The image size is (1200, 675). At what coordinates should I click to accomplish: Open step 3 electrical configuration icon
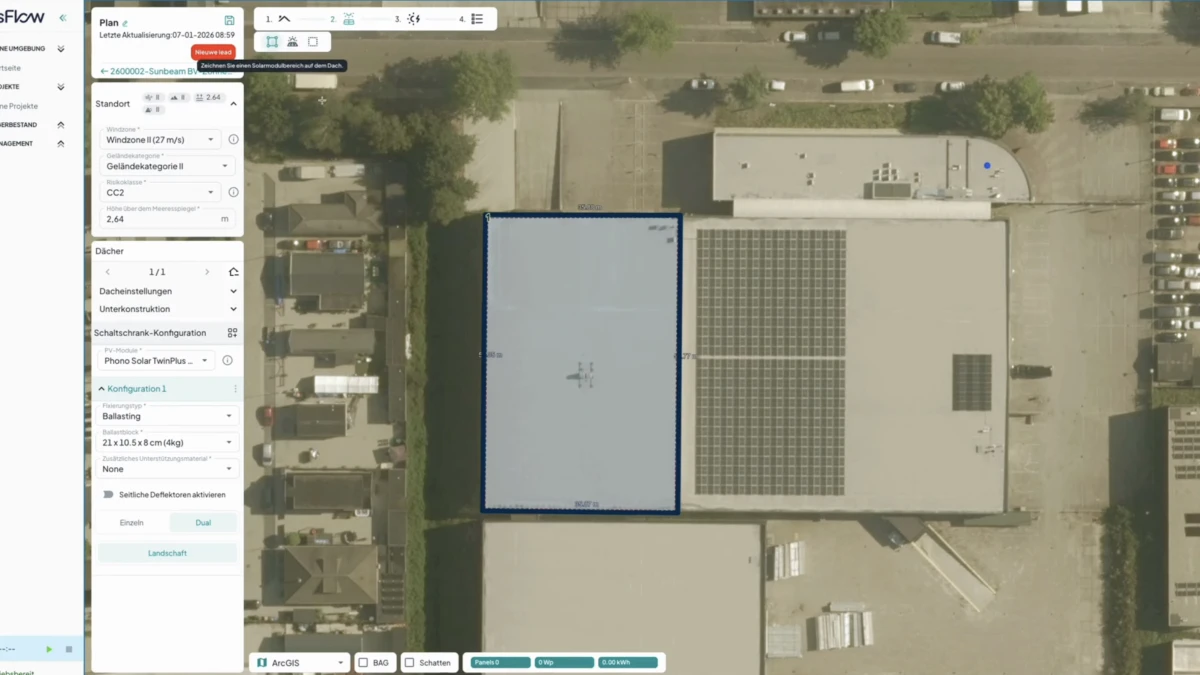(x=414, y=19)
